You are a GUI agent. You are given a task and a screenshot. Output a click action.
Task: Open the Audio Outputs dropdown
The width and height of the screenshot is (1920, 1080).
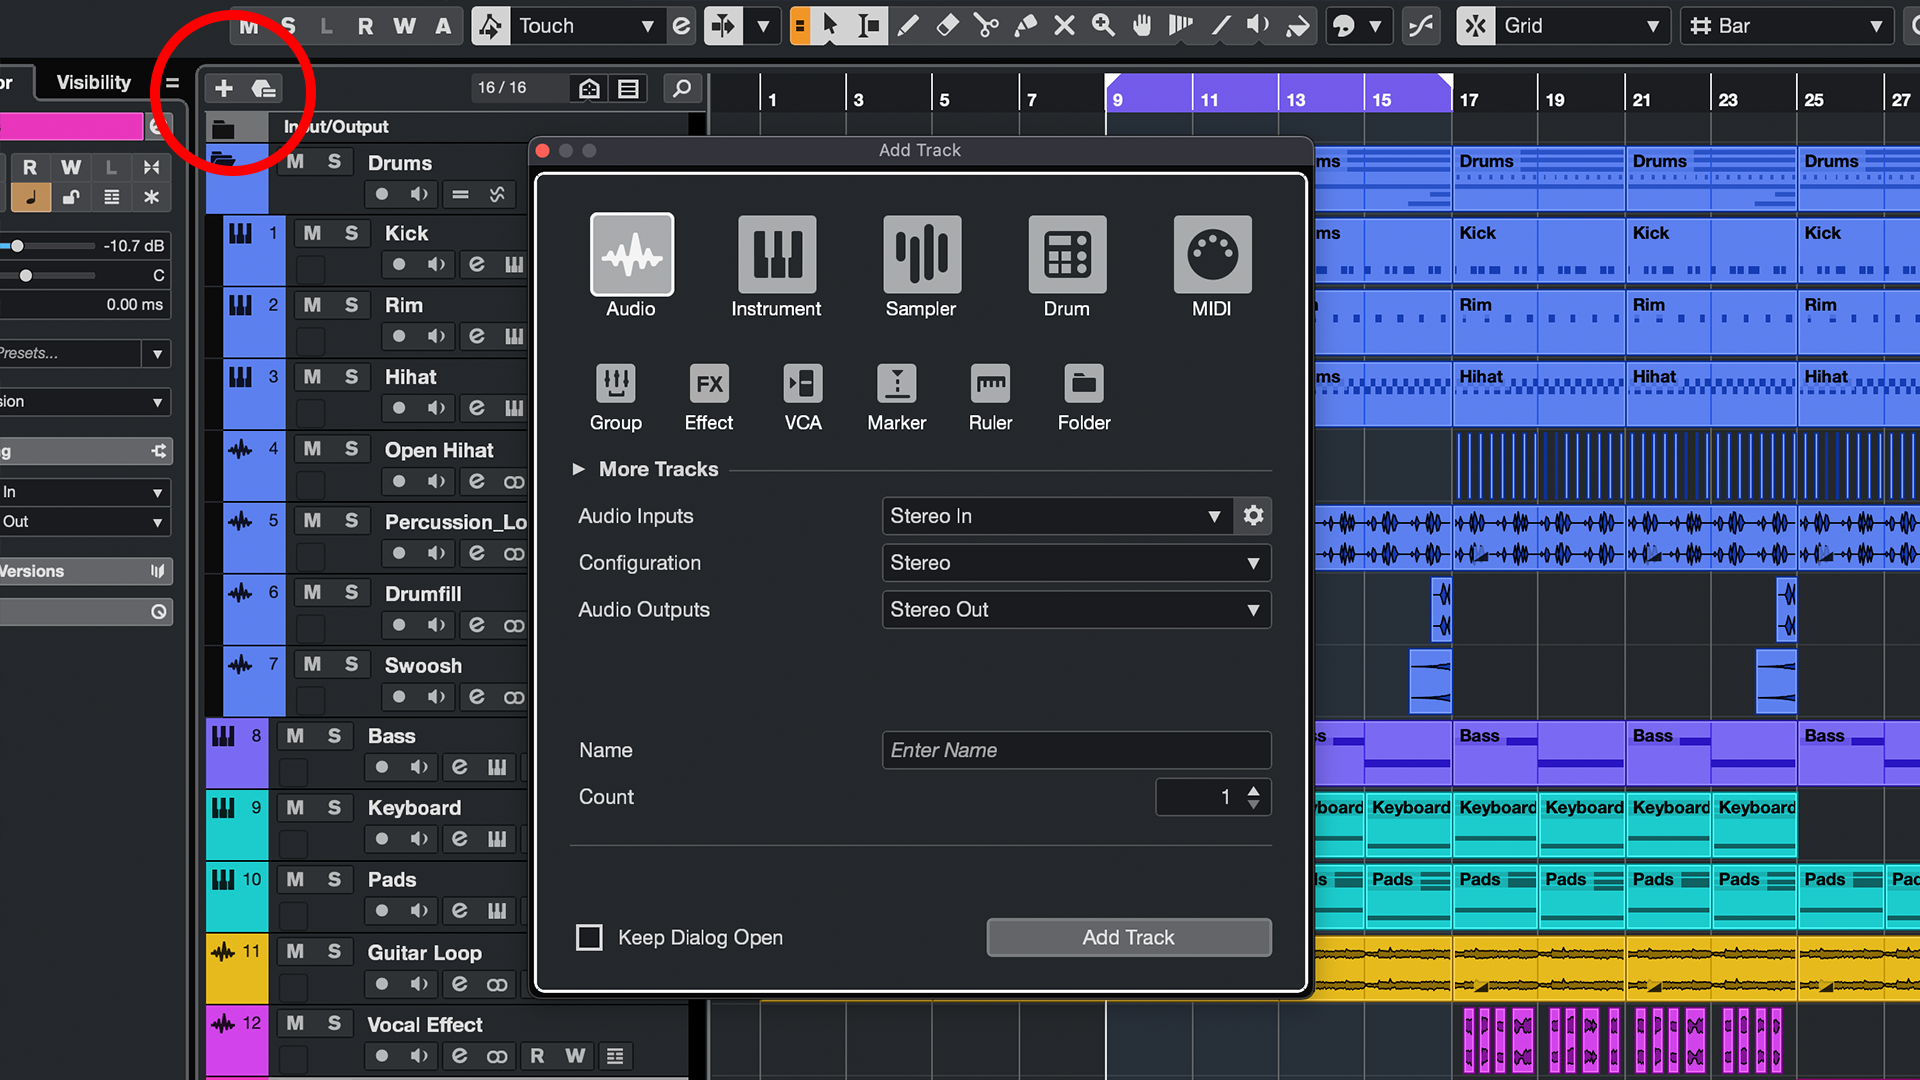(x=1075, y=610)
